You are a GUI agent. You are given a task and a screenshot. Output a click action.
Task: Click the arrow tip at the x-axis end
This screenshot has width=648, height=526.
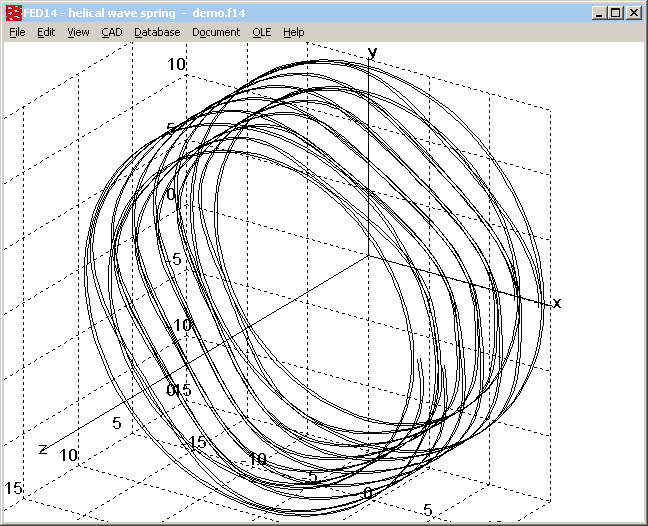[x=548, y=301]
